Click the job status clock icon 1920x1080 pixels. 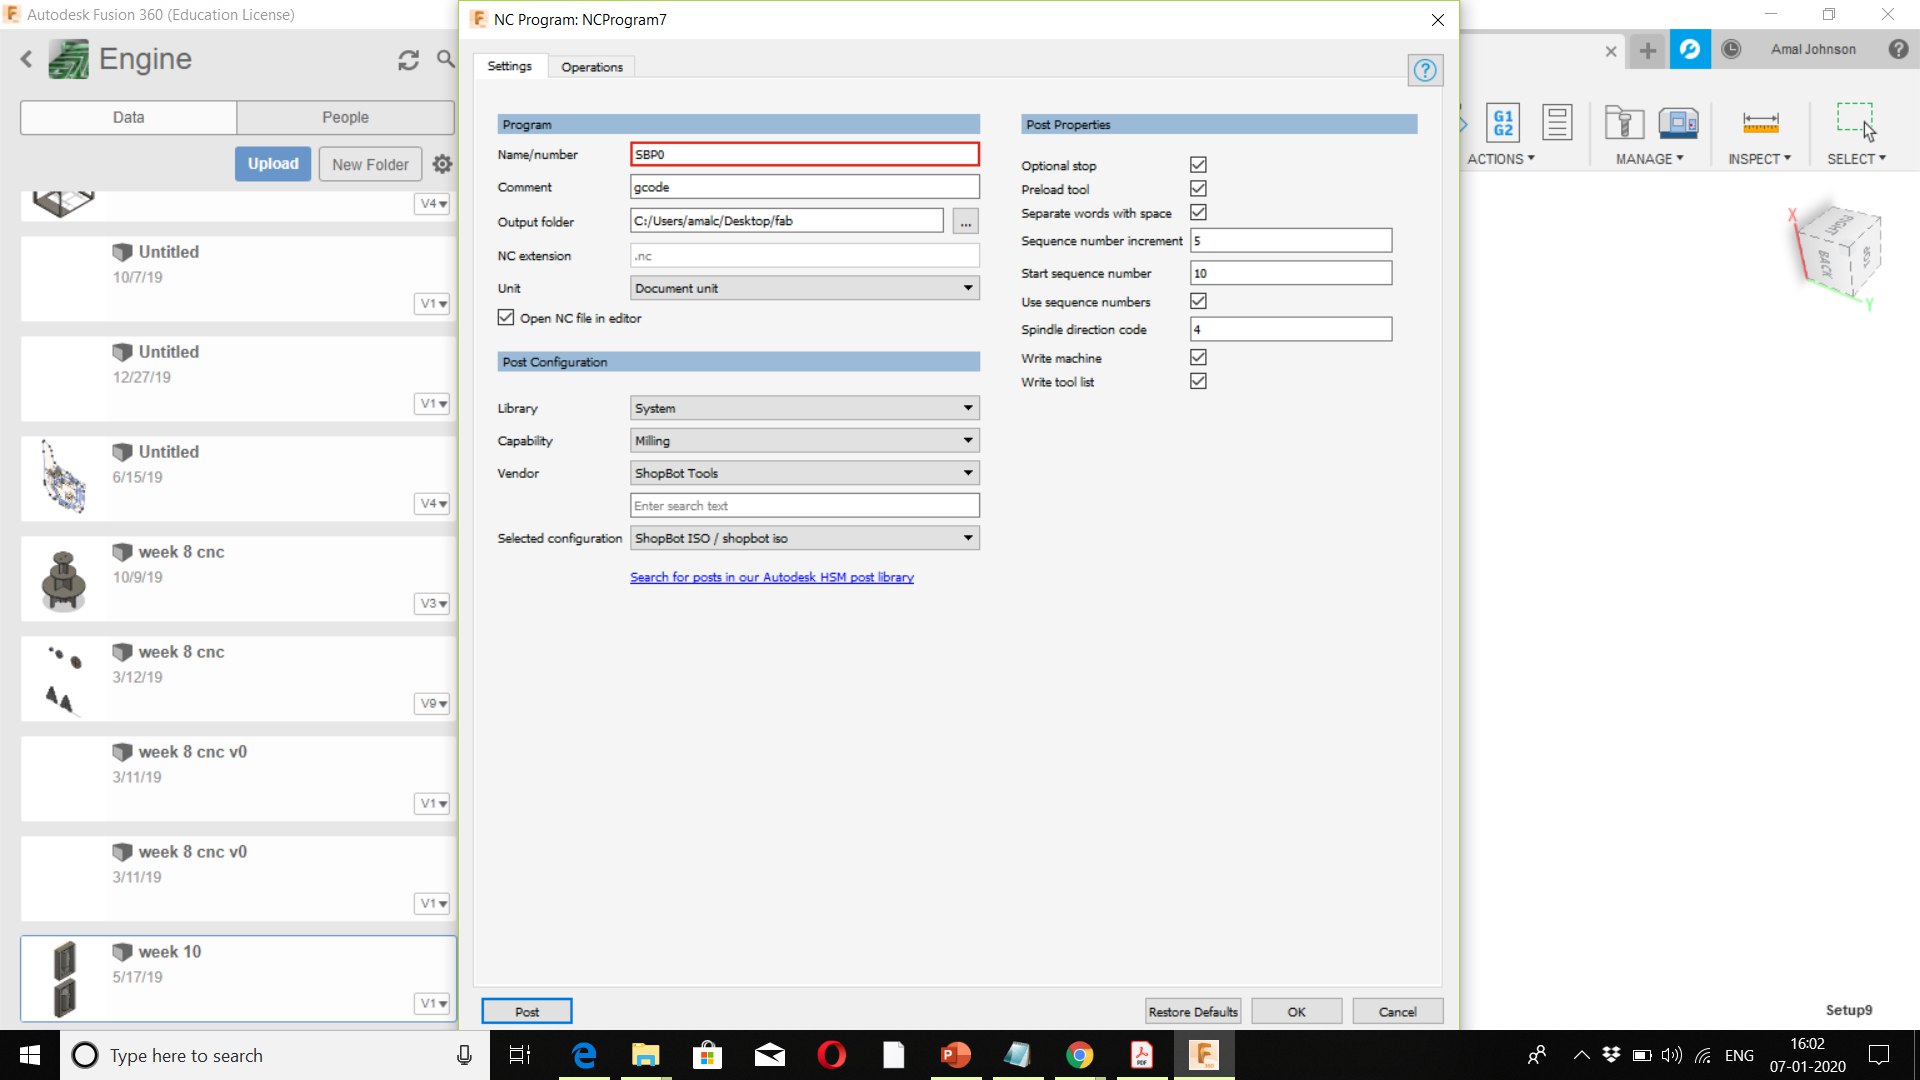pos(1731,49)
